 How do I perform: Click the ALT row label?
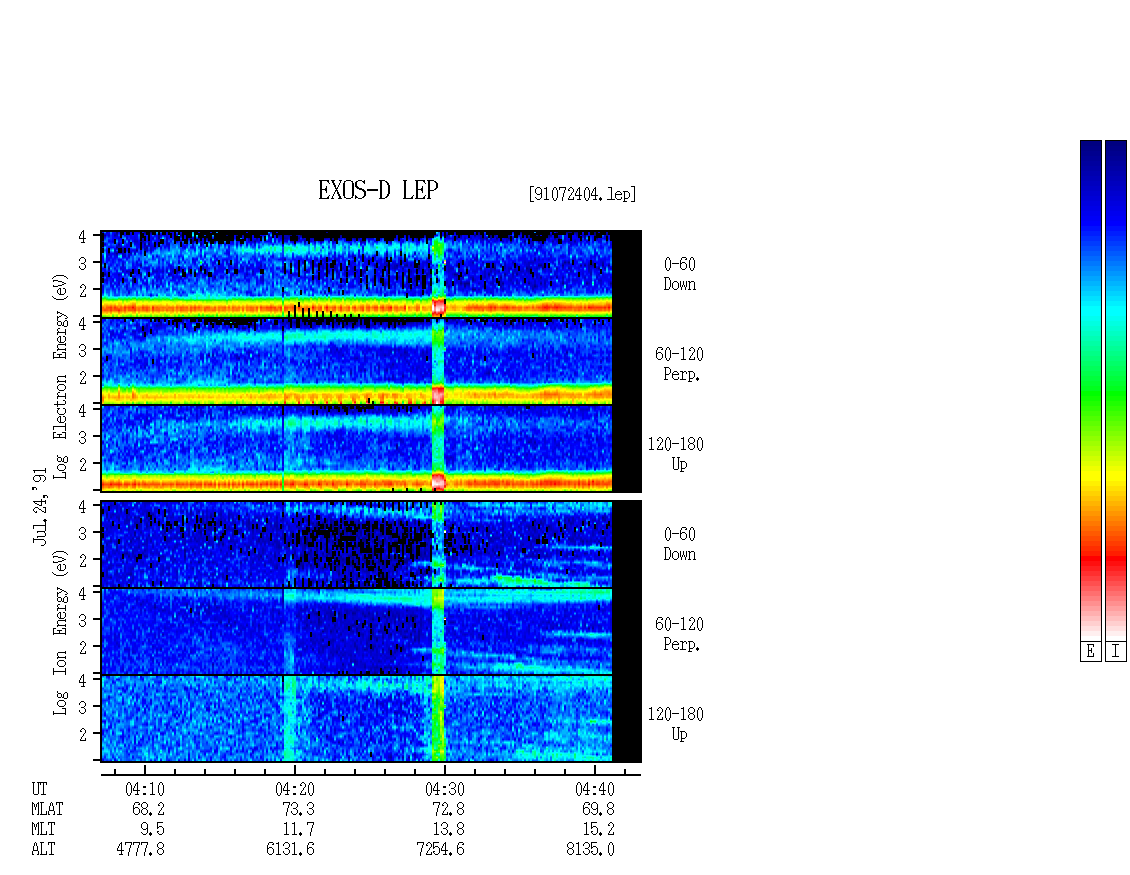tap(43, 850)
